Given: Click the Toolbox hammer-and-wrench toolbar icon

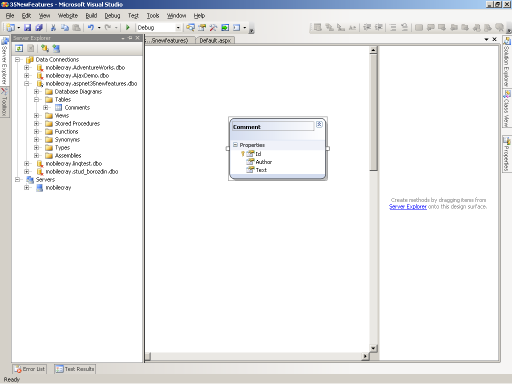Looking at the screenshot, I should tap(213, 28).
